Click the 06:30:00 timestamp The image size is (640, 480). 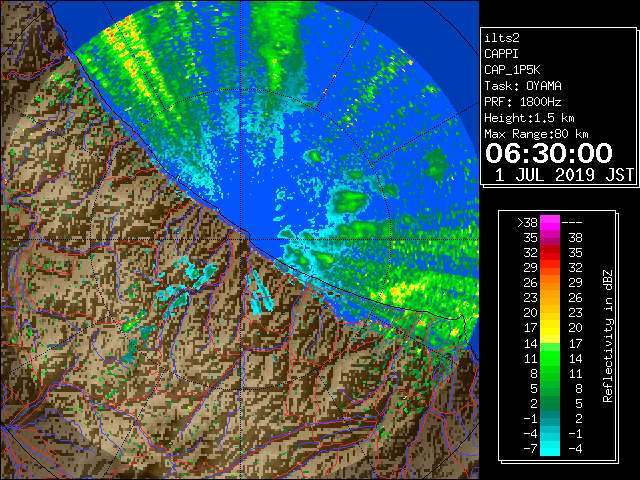point(549,153)
